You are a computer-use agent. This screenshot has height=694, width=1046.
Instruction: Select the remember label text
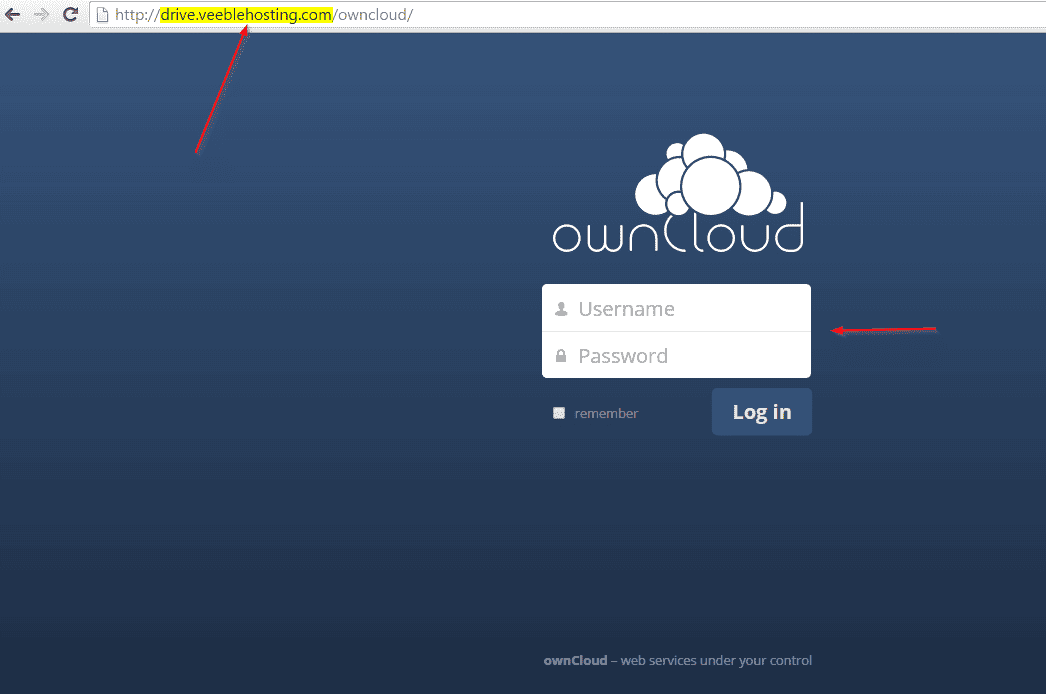click(606, 412)
